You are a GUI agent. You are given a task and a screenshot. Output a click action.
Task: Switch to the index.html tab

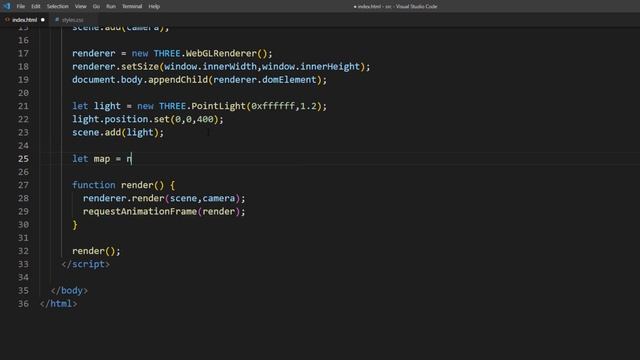(x=24, y=20)
